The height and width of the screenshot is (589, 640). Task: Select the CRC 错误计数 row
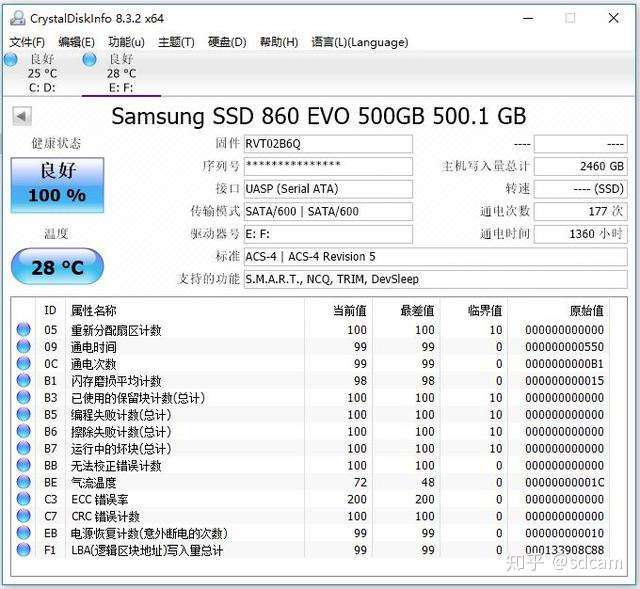pos(310,516)
